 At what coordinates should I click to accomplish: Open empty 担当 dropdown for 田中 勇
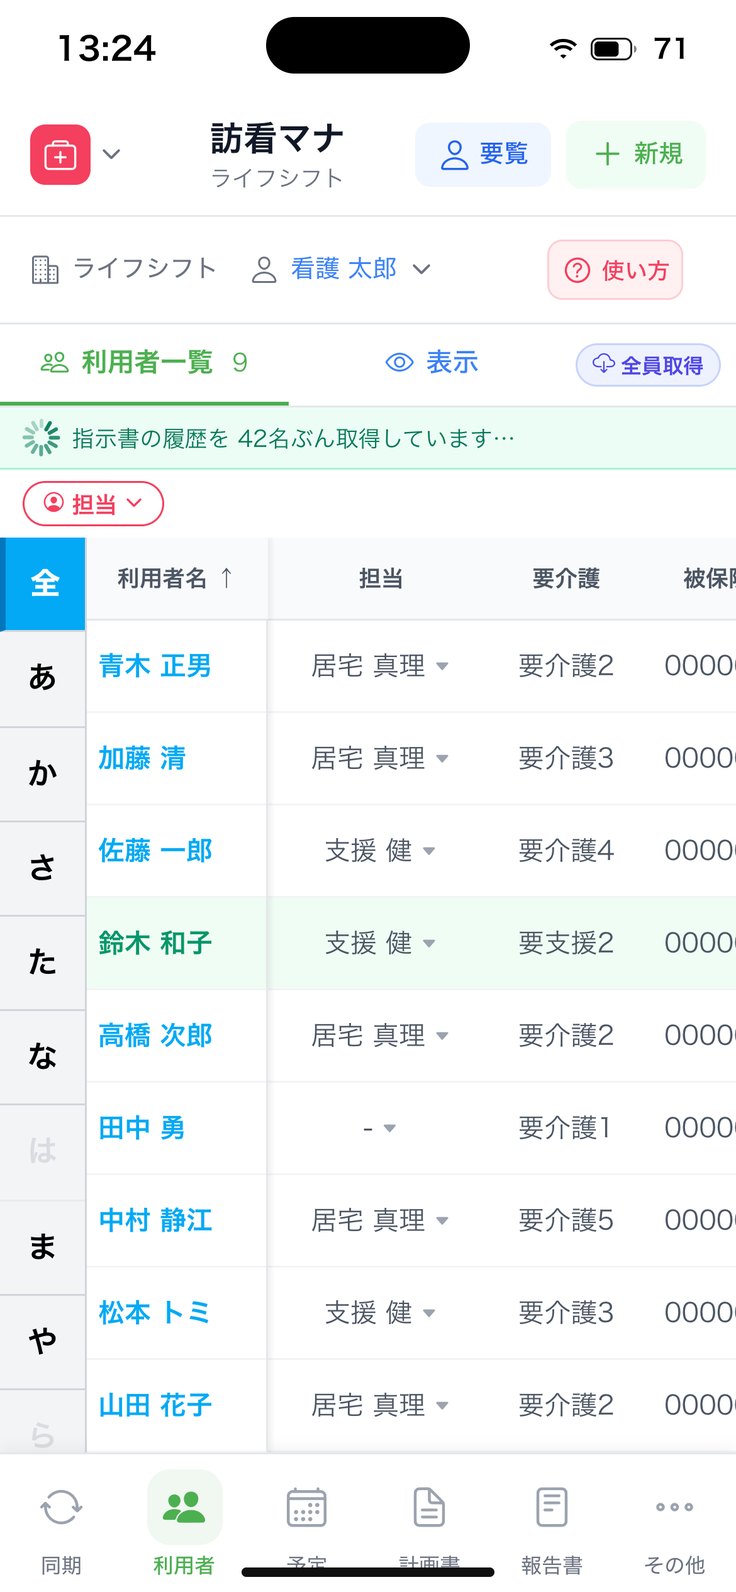(380, 1128)
